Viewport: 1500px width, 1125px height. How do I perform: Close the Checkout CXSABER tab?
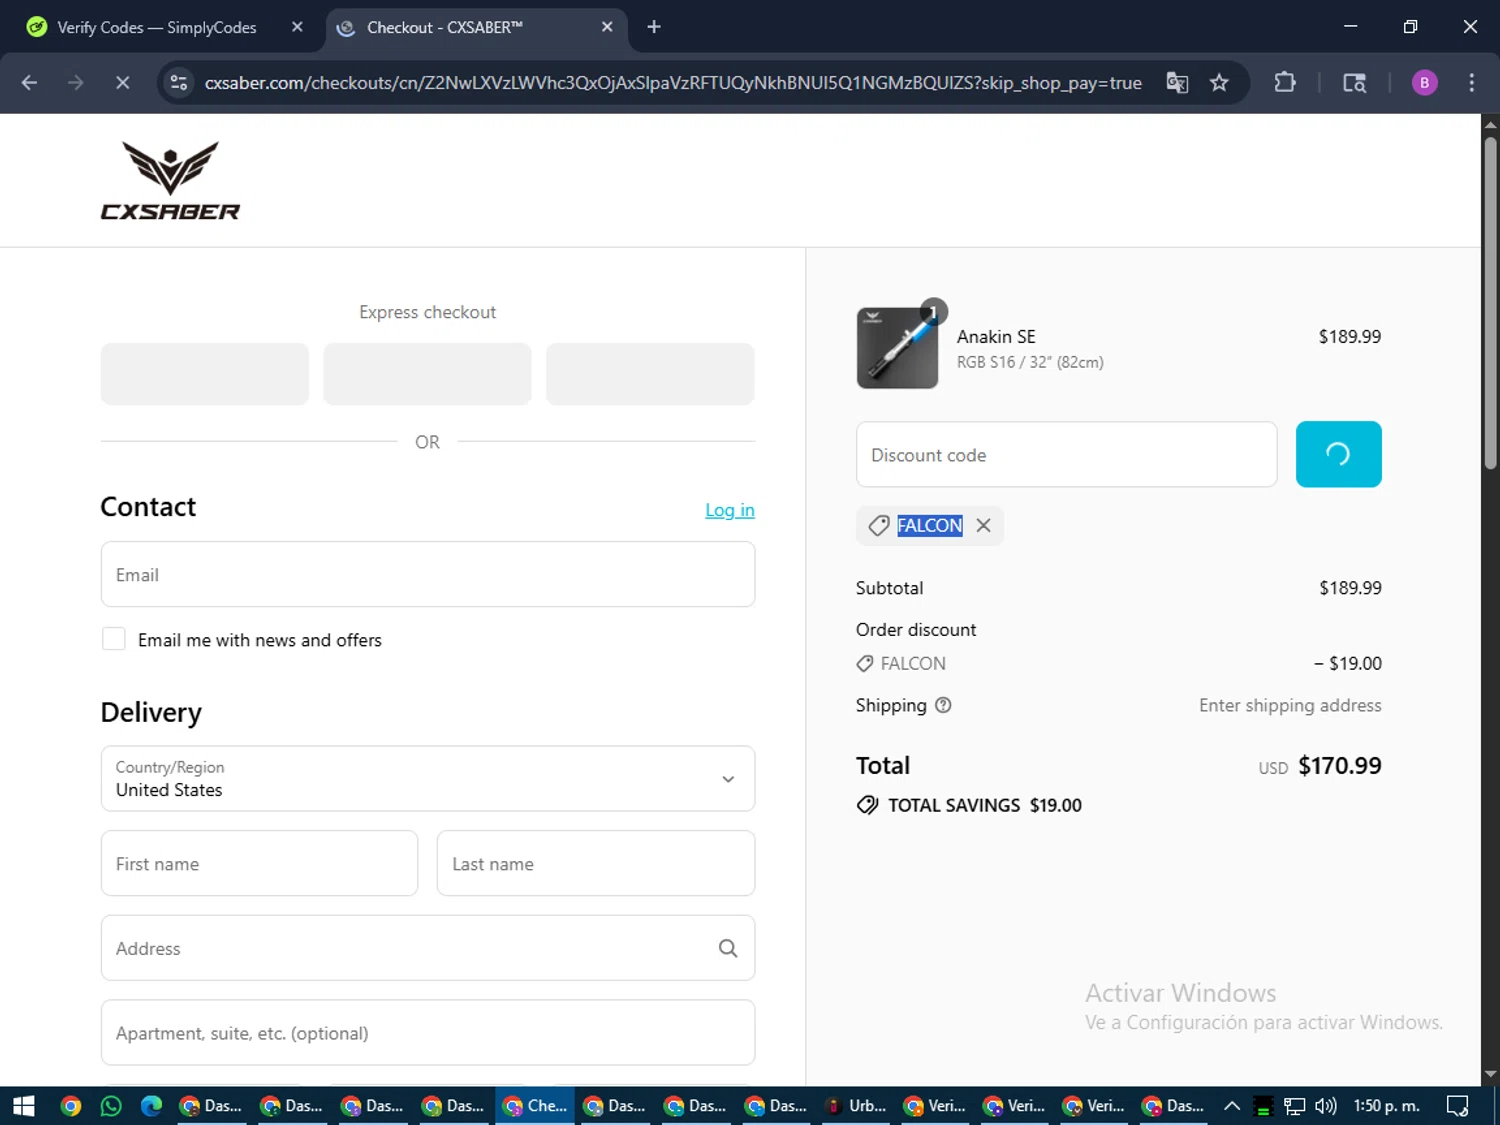click(x=607, y=27)
